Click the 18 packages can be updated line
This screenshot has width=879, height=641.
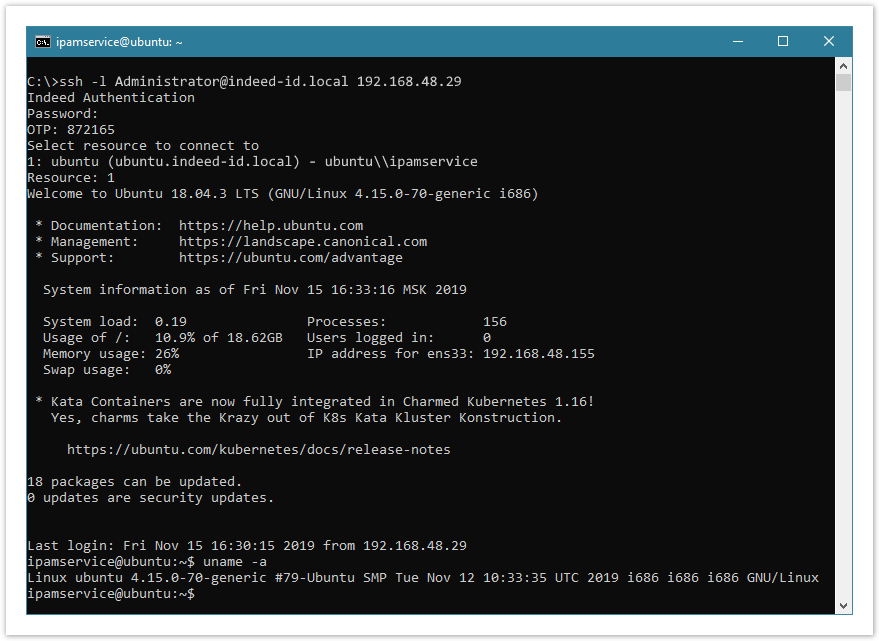(x=134, y=482)
